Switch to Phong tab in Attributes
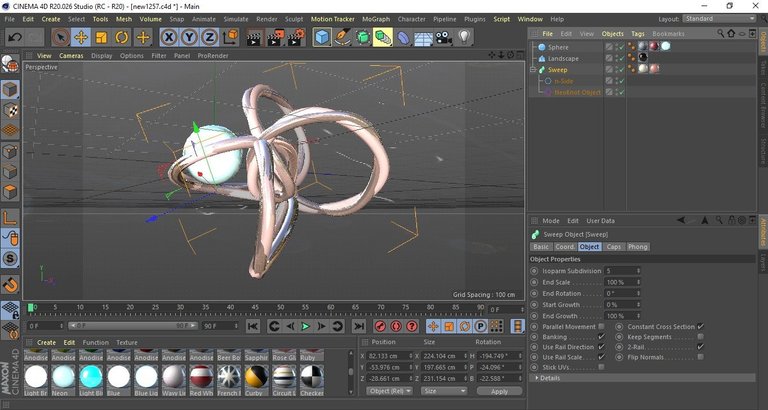This screenshot has height=410, width=768. pyautogui.click(x=637, y=247)
